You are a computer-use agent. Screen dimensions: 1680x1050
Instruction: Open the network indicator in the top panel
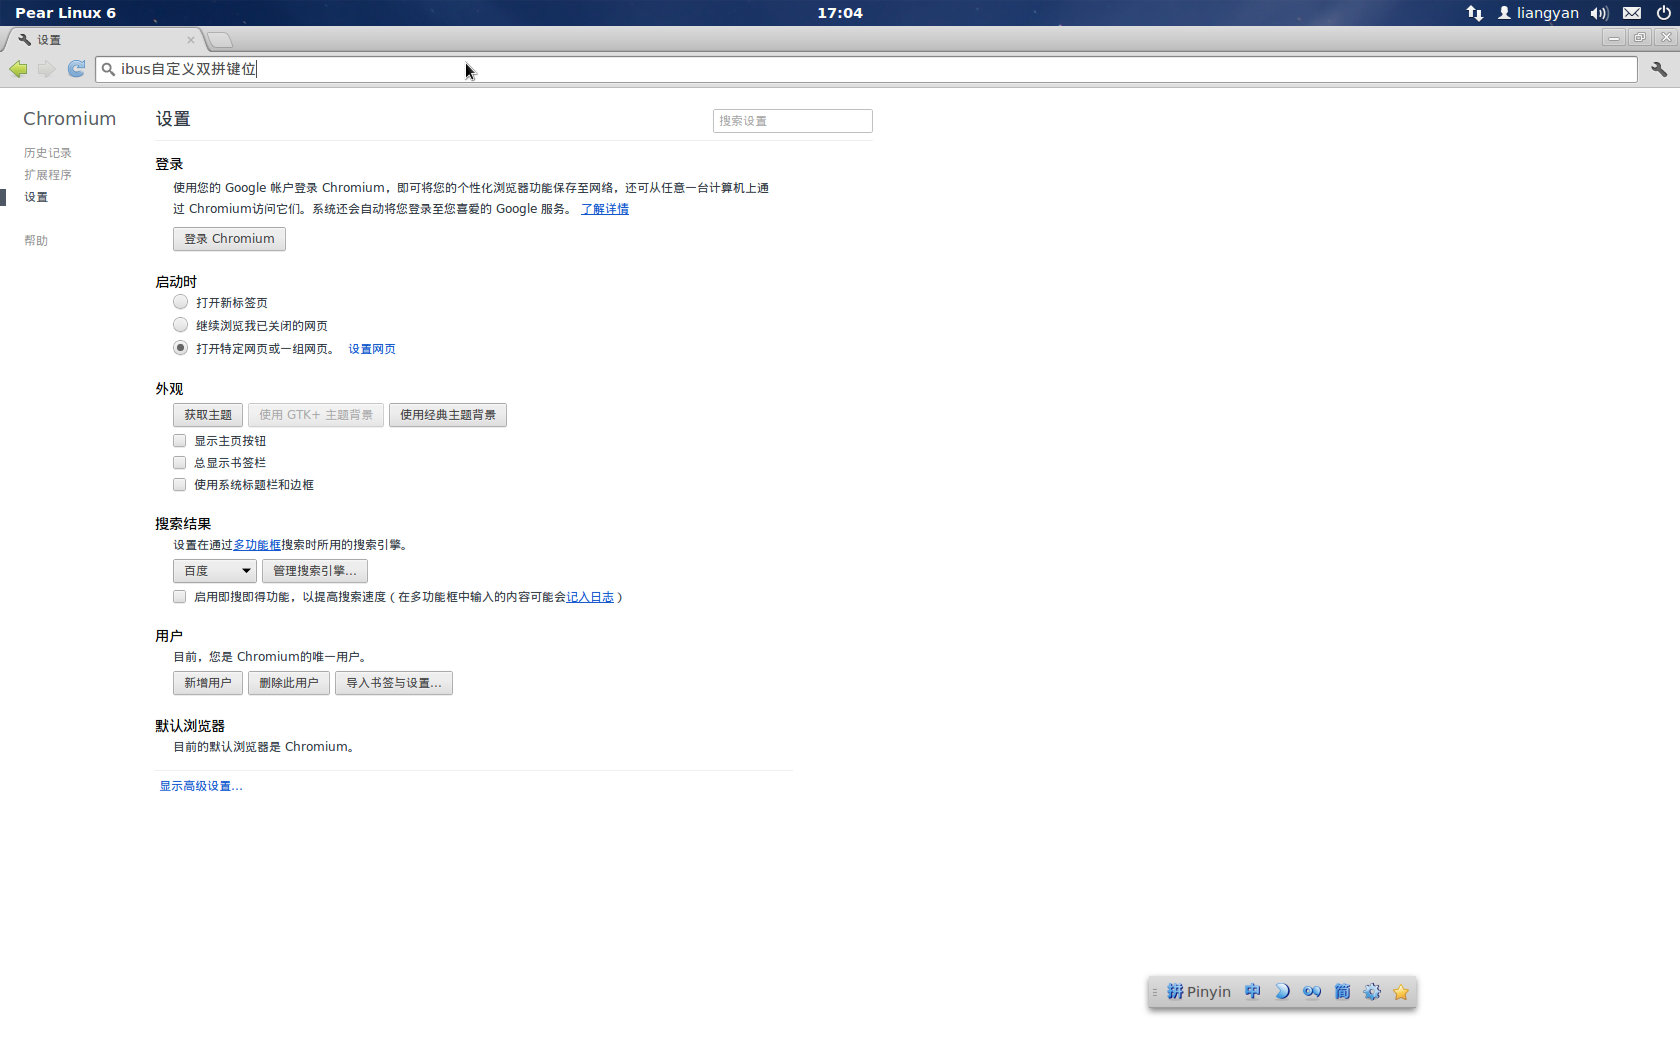point(1475,13)
